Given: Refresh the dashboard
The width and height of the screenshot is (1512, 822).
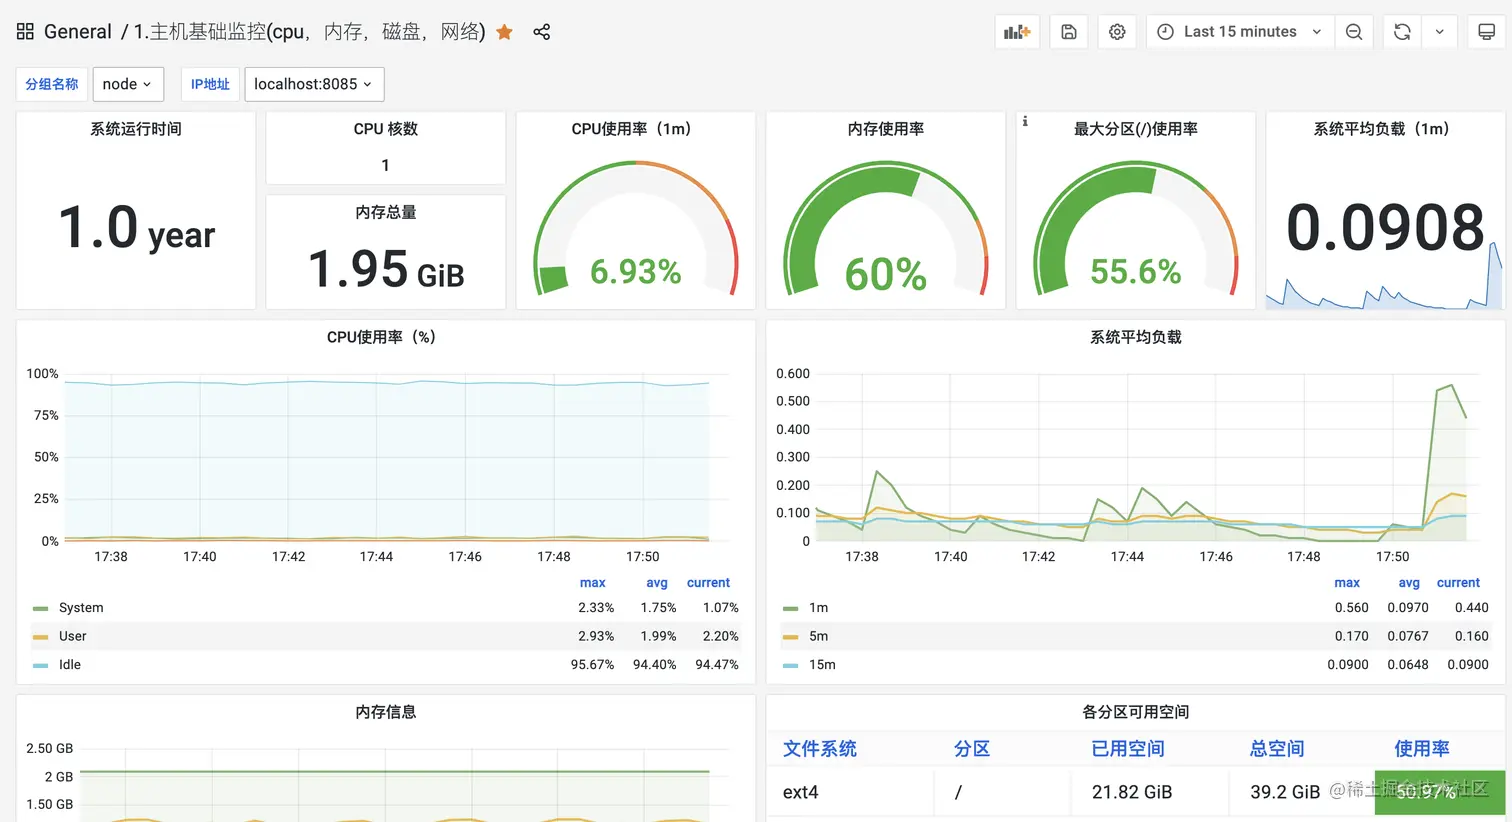Looking at the screenshot, I should tap(1402, 32).
